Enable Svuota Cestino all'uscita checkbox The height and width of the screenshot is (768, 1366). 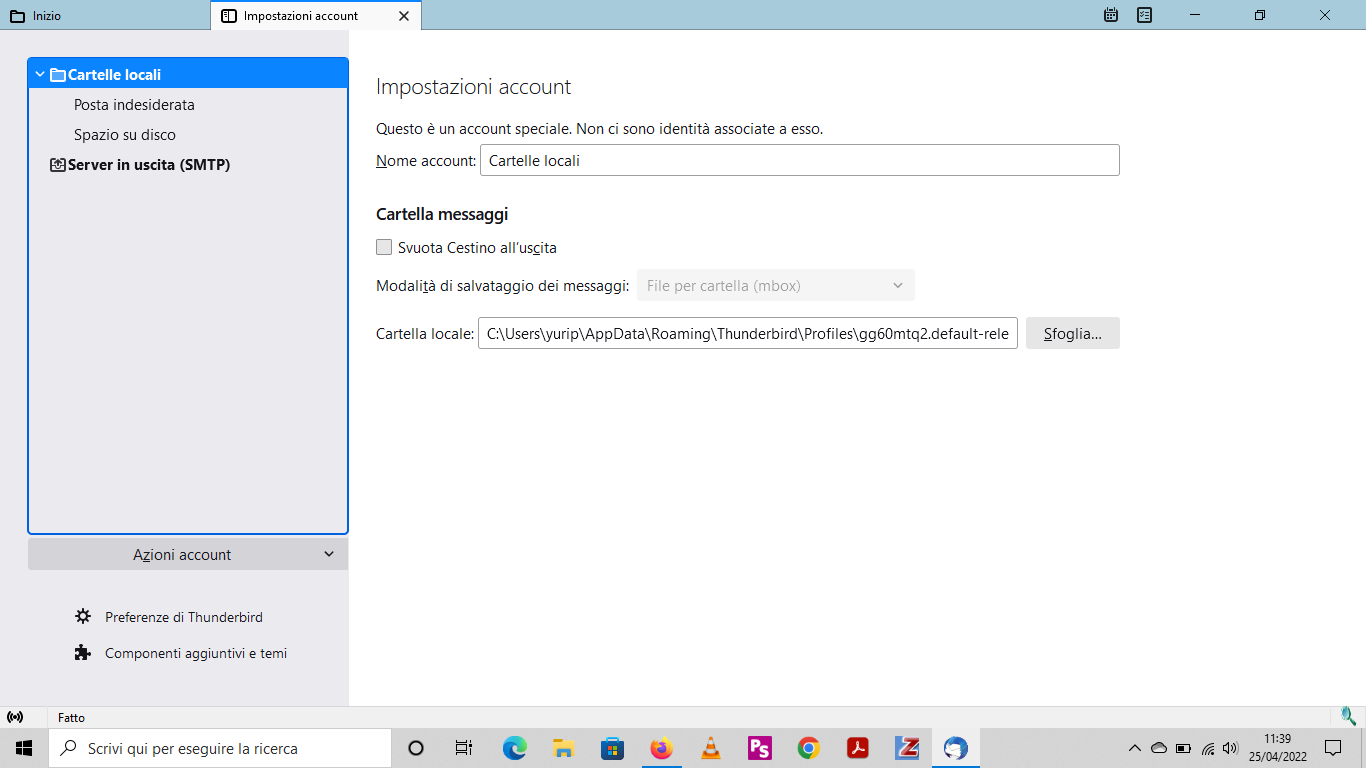(x=384, y=247)
